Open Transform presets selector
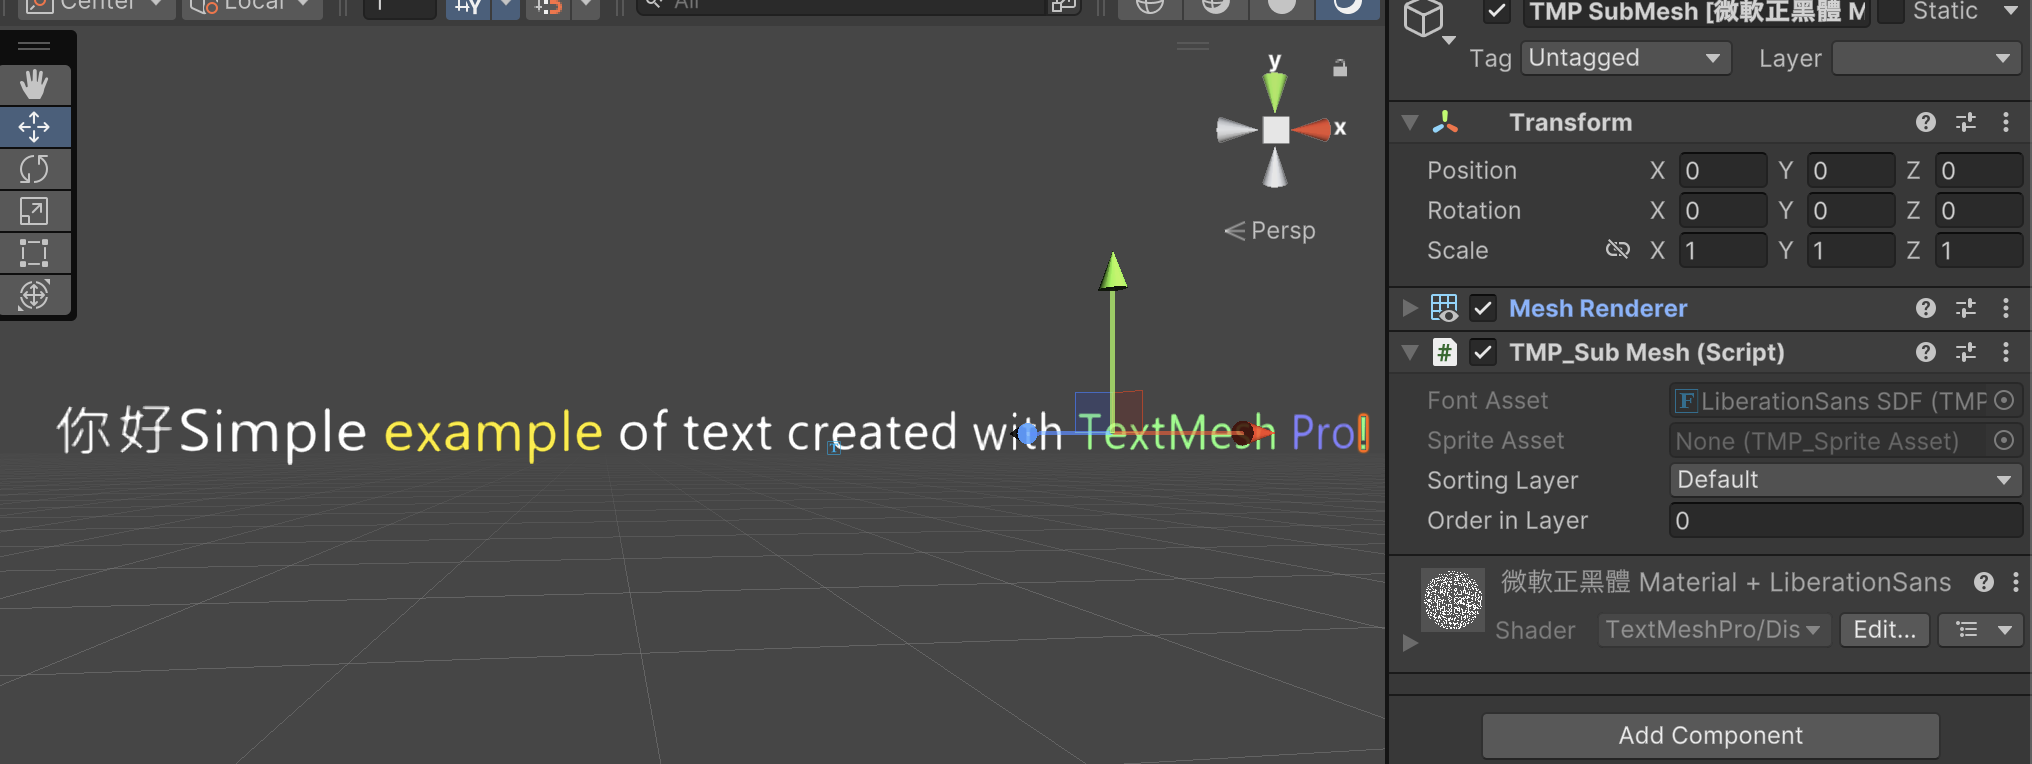 pyautogui.click(x=1966, y=122)
